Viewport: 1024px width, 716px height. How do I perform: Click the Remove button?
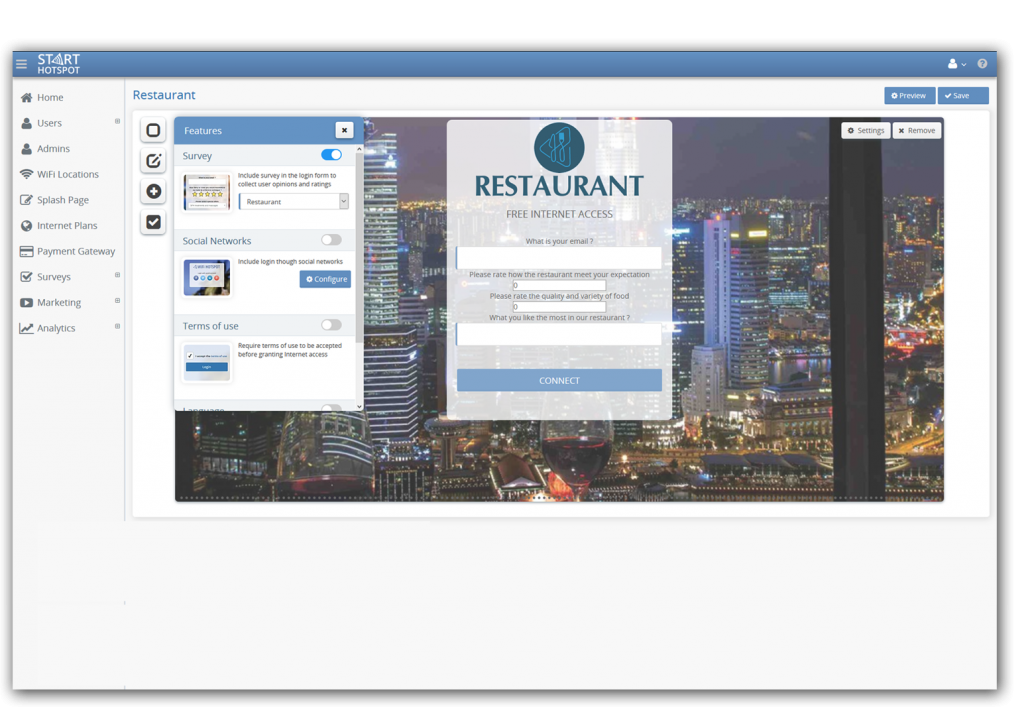[x=917, y=131]
